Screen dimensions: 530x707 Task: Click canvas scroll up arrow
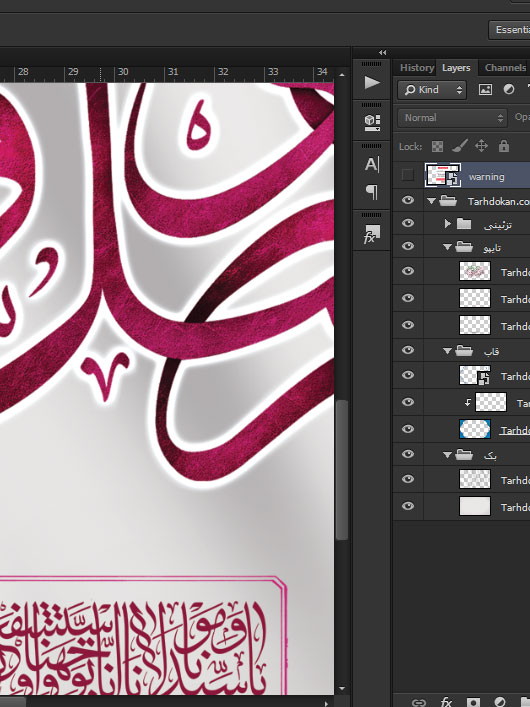(x=341, y=74)
